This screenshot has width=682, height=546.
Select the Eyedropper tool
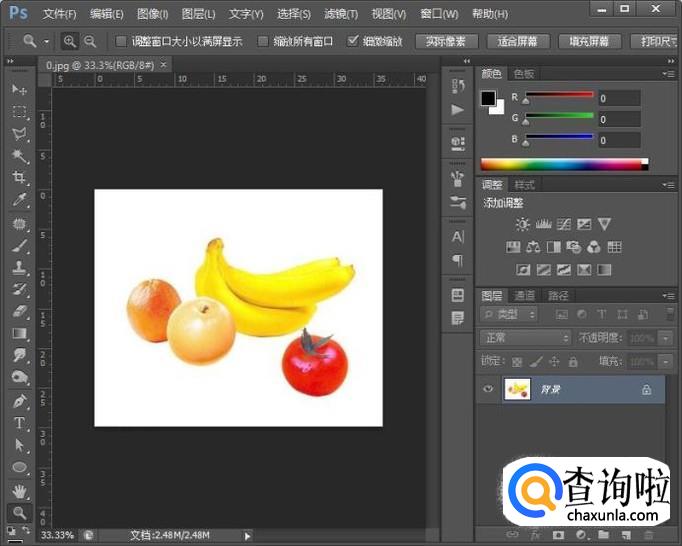[x=19, y=200]
